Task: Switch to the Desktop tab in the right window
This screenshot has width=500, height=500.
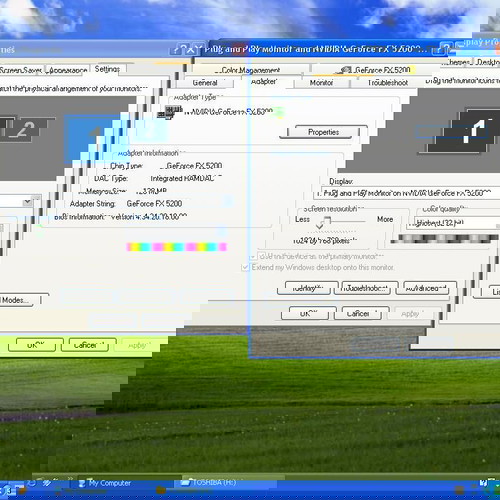Action: tap(488, 62)
